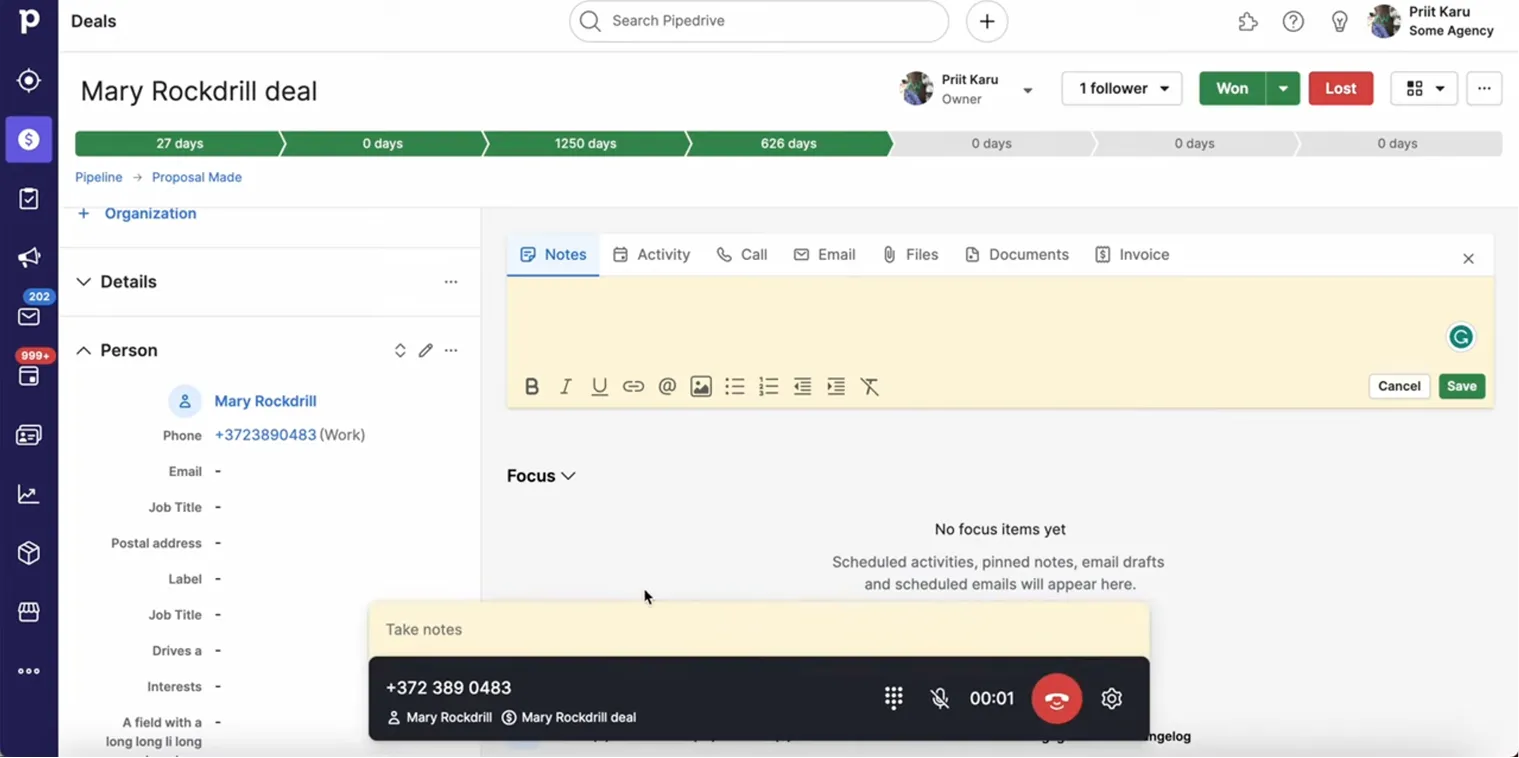Expand the Details section

[84, 282]
